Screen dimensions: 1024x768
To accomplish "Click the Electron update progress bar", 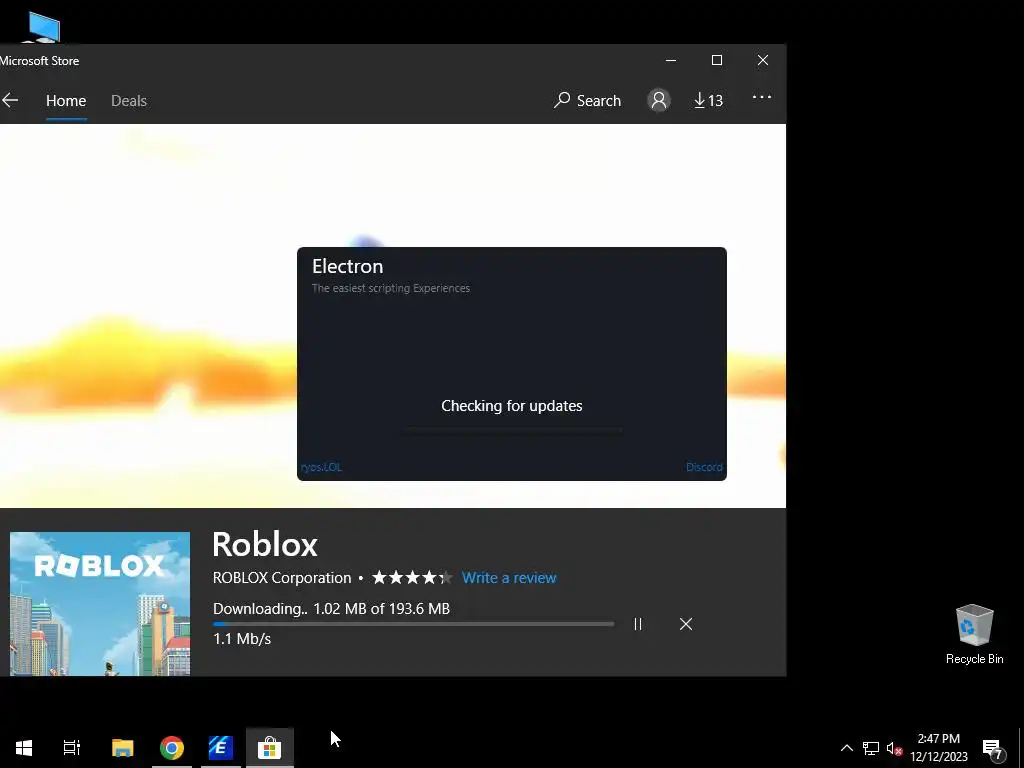I will 513,429.
